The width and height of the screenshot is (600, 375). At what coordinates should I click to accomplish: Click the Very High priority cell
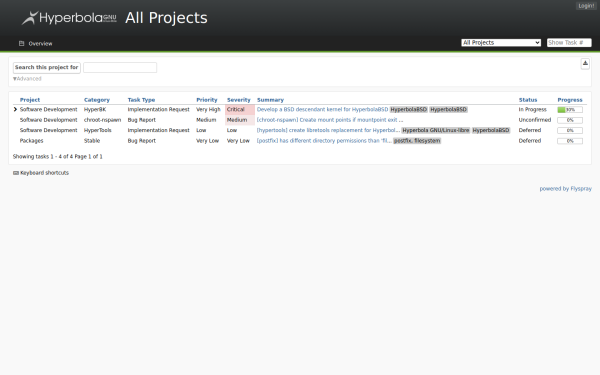[208, 109]
